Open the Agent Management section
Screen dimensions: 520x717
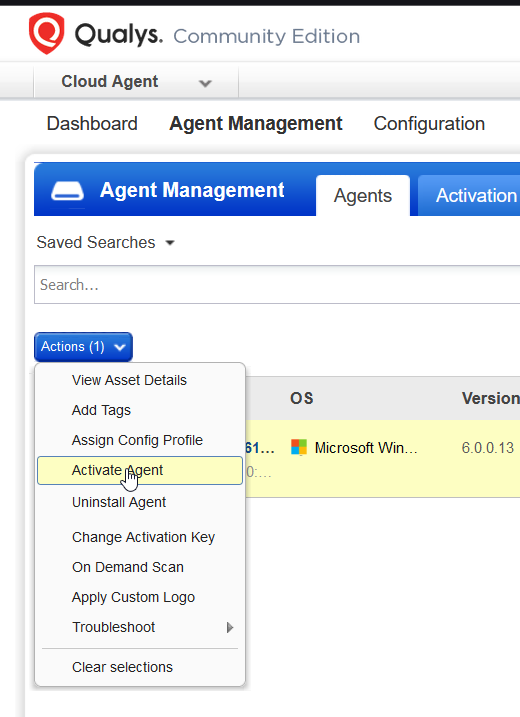point(256,123)
